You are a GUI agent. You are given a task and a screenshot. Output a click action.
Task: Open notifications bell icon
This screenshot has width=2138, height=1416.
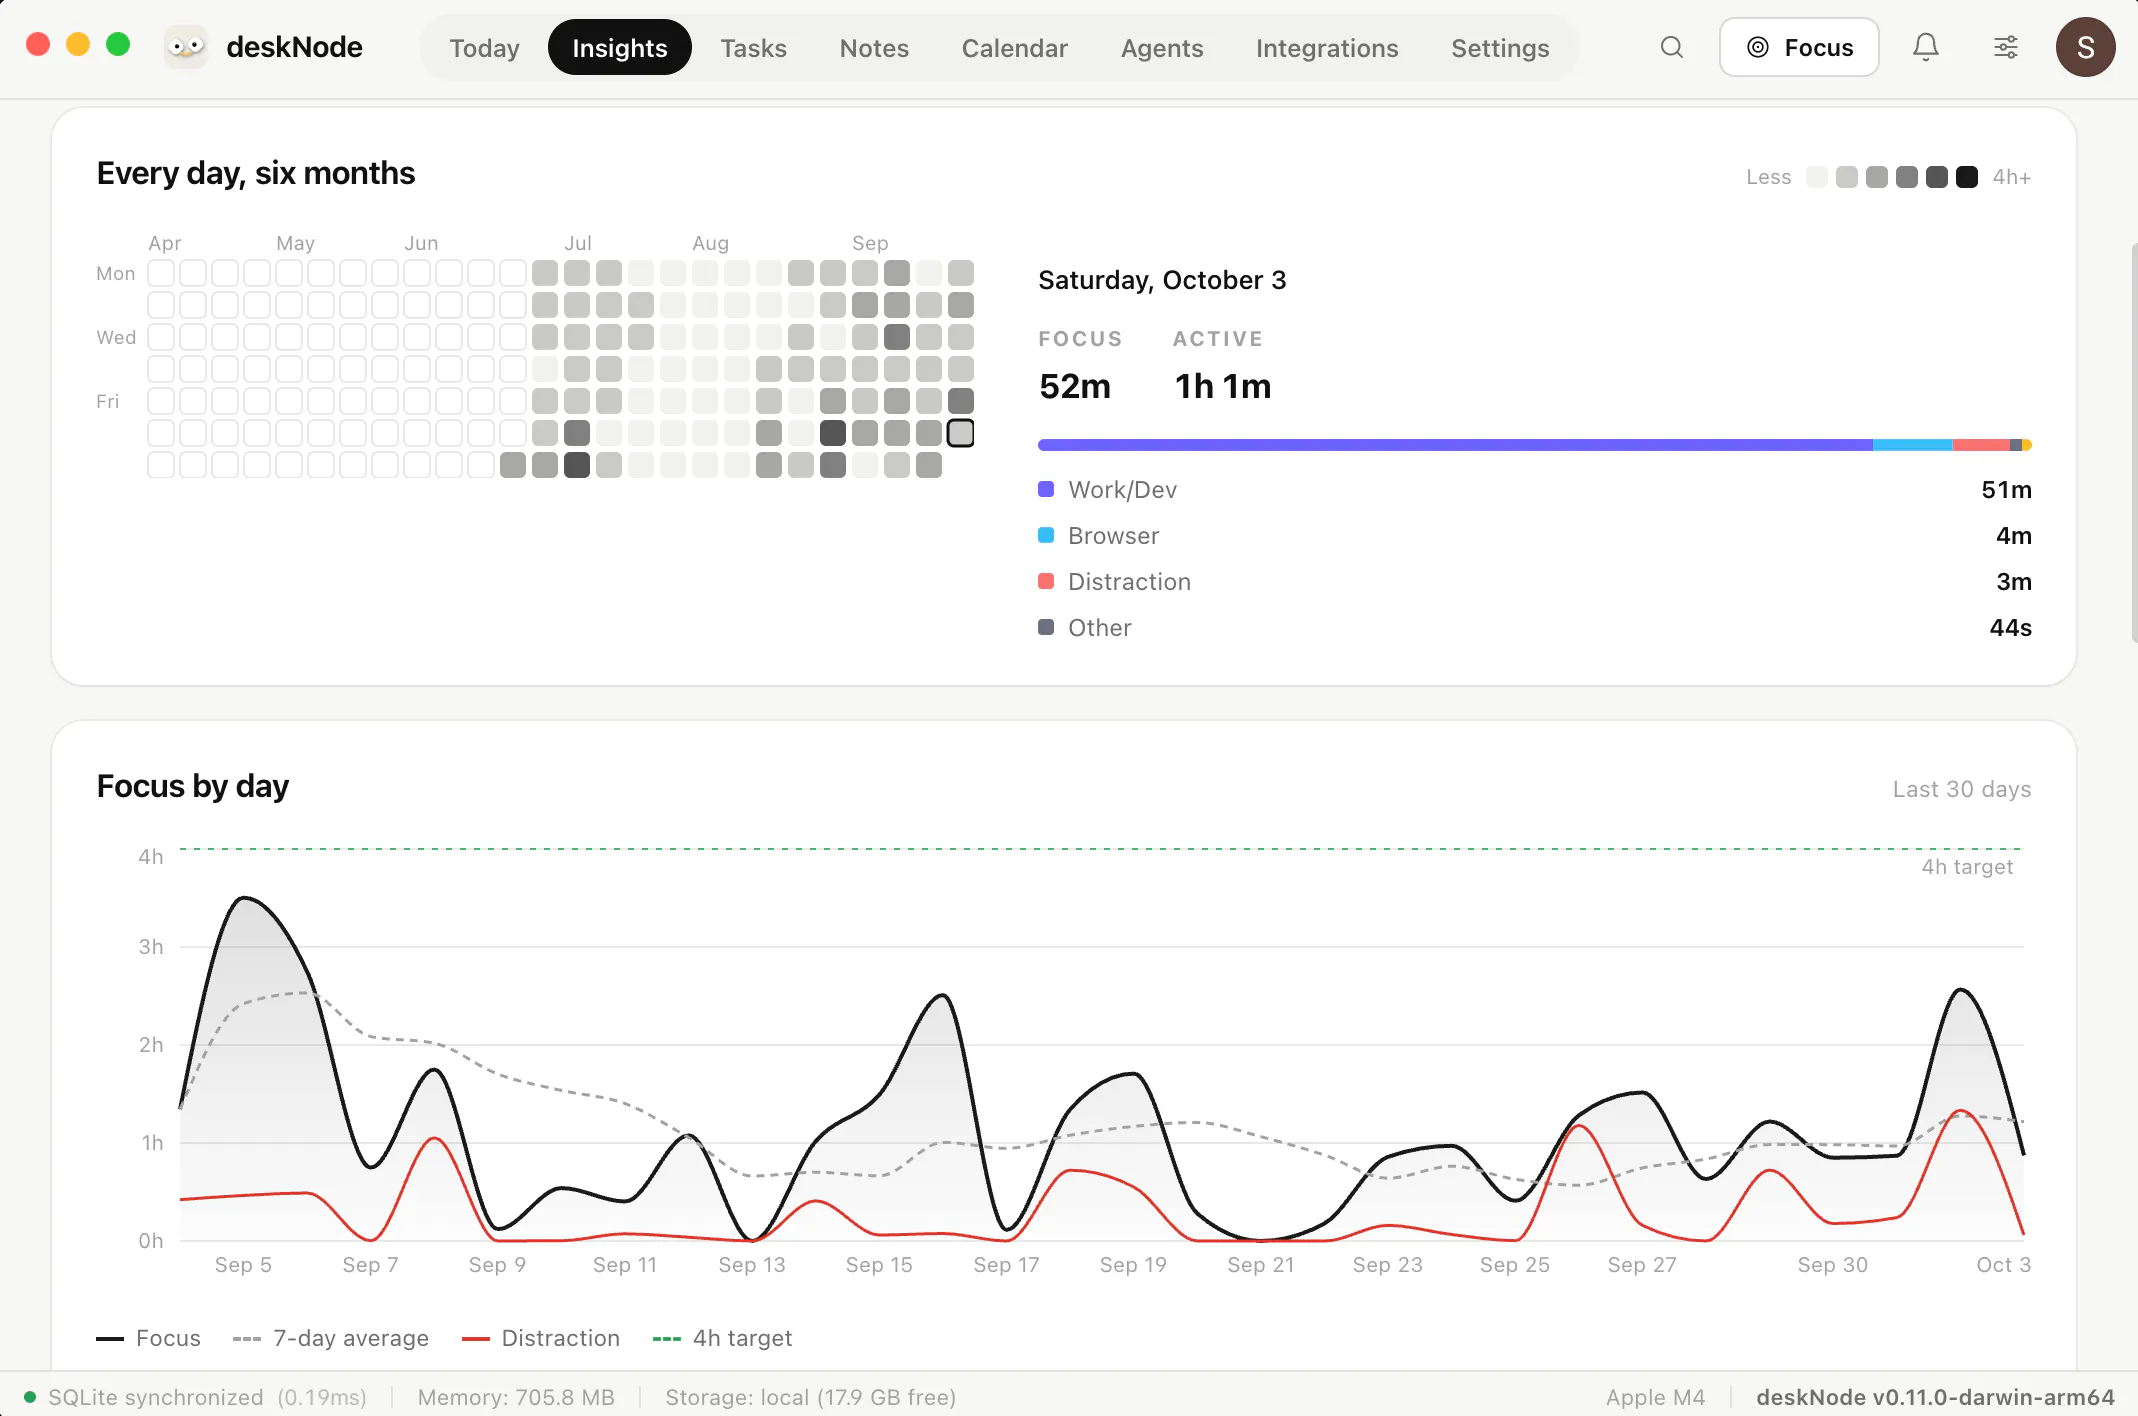[x=1926, y=47]
